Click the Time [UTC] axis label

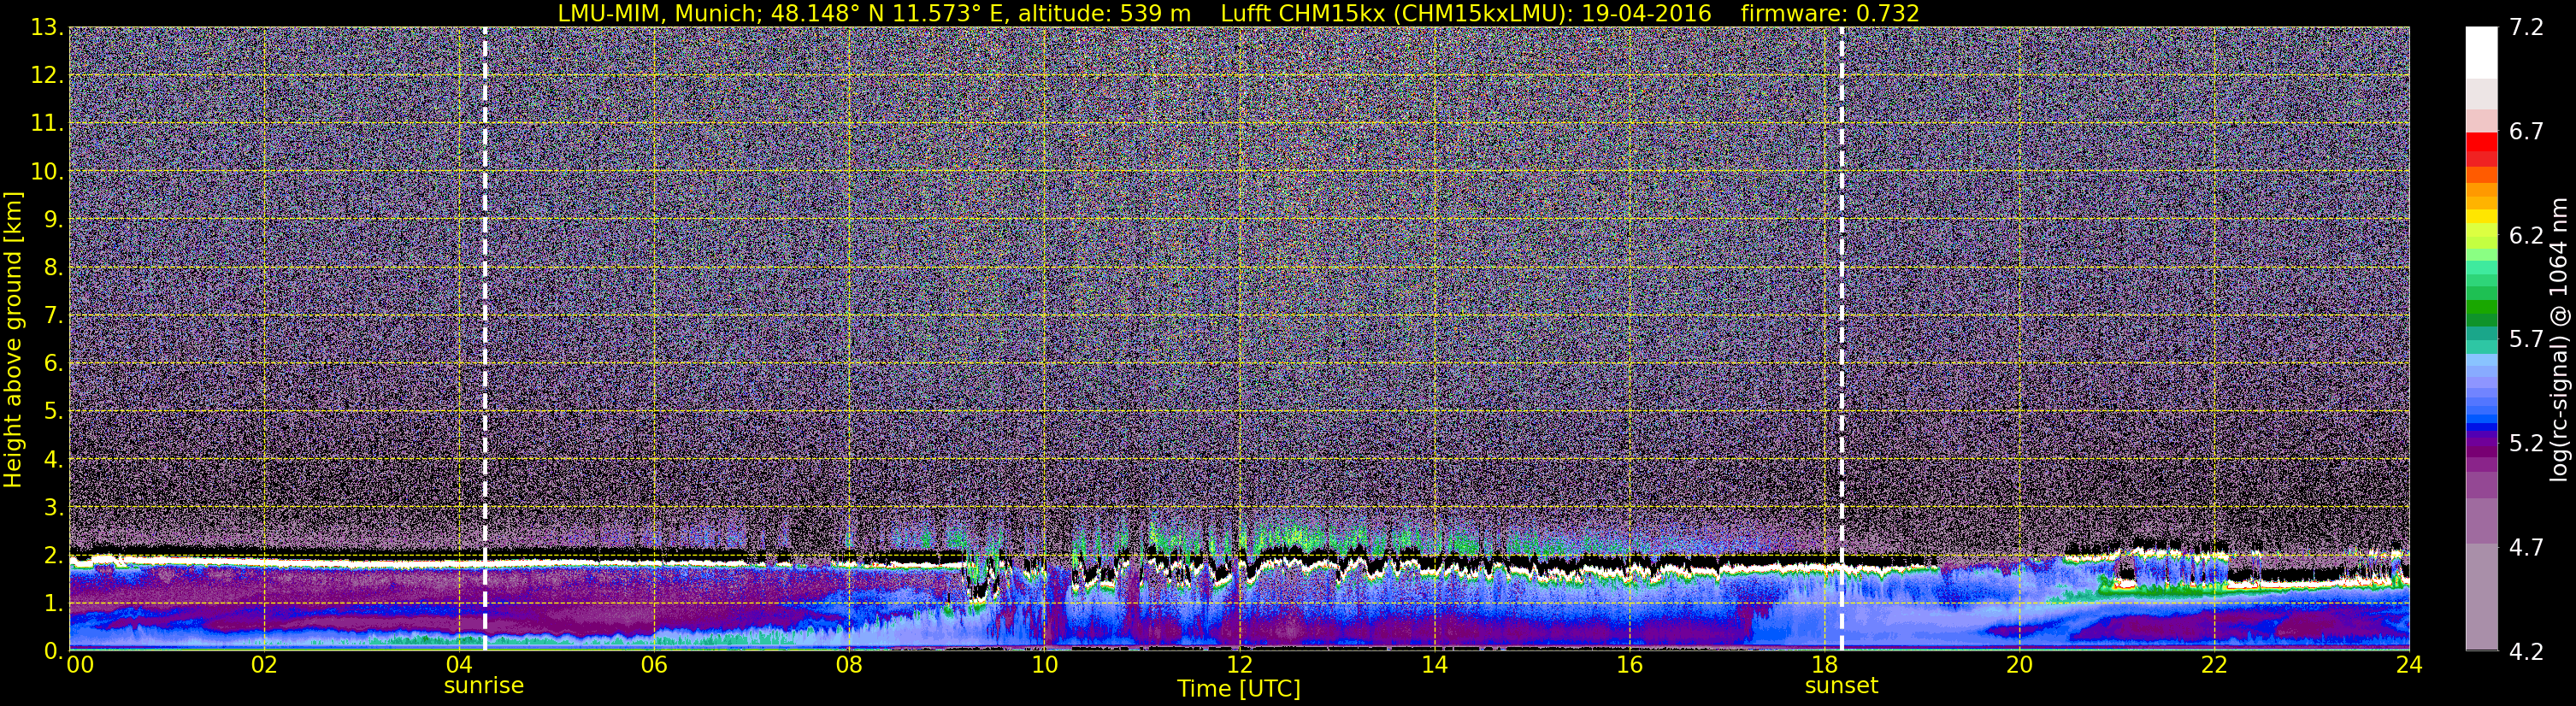click(x=1238, y=689)
